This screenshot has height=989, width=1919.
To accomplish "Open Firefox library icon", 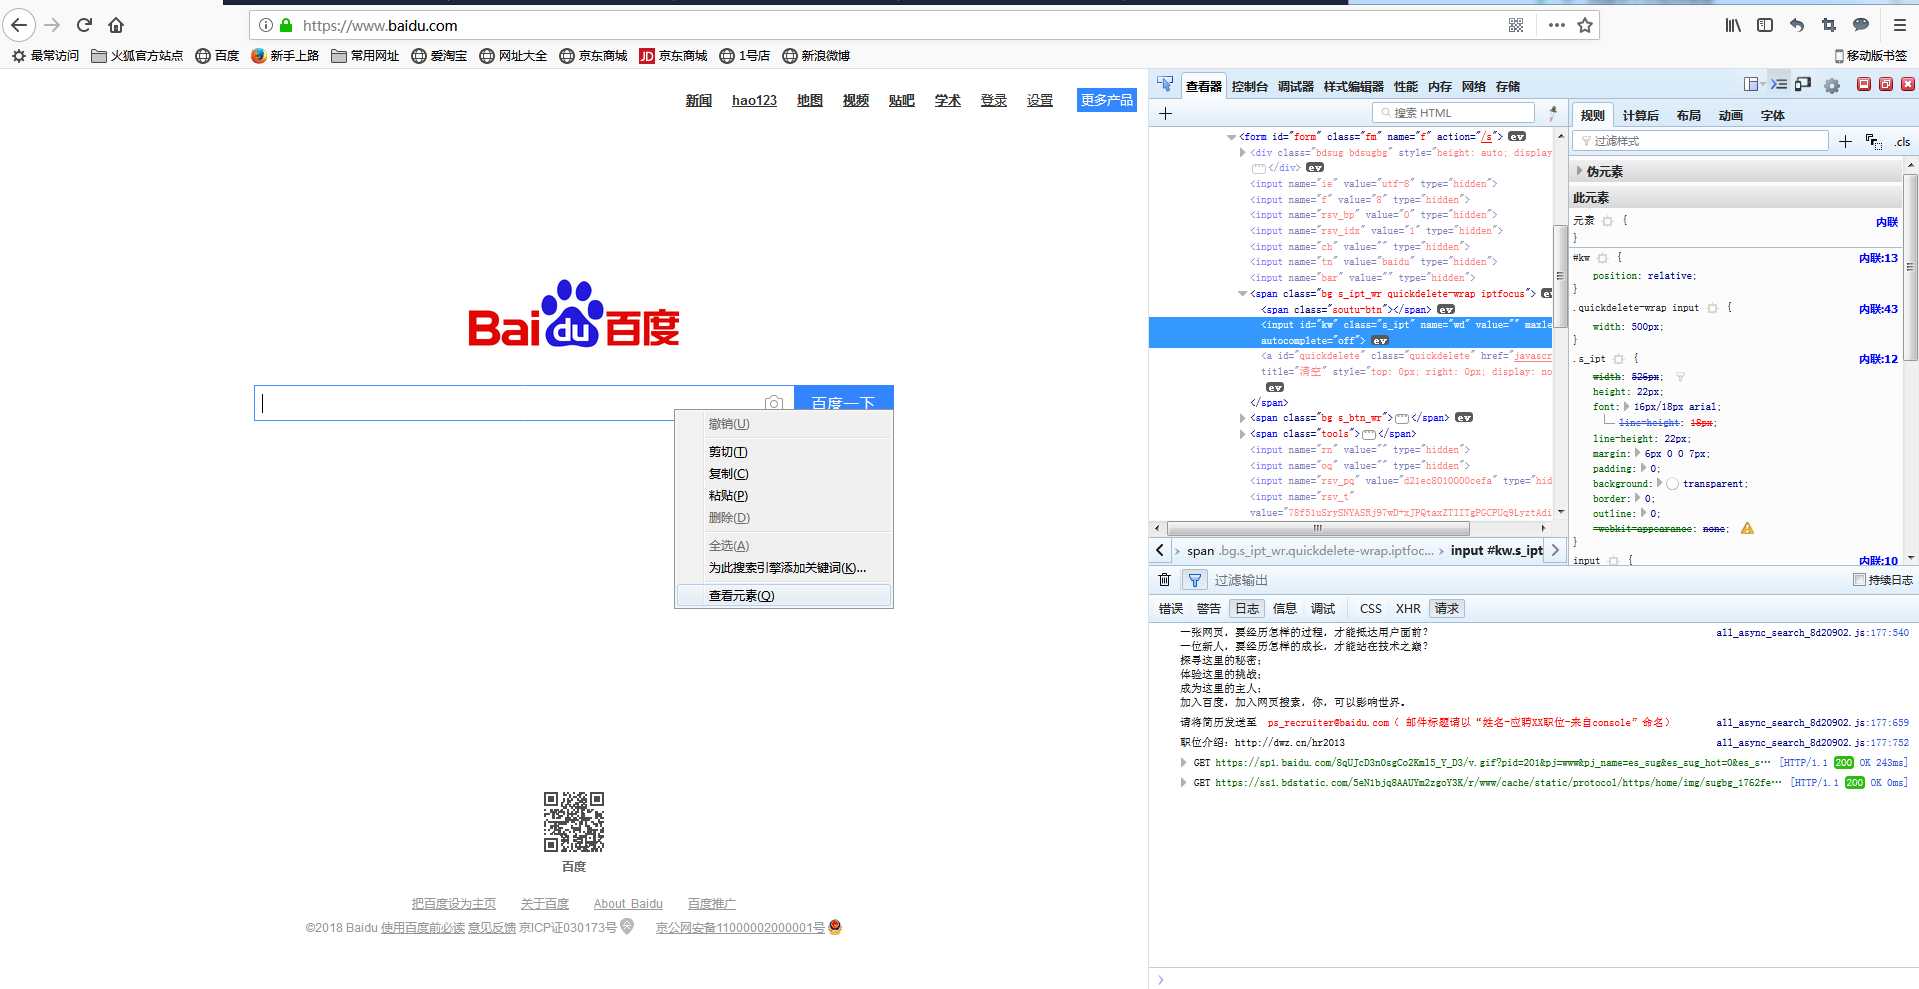I will (1733, 25).
